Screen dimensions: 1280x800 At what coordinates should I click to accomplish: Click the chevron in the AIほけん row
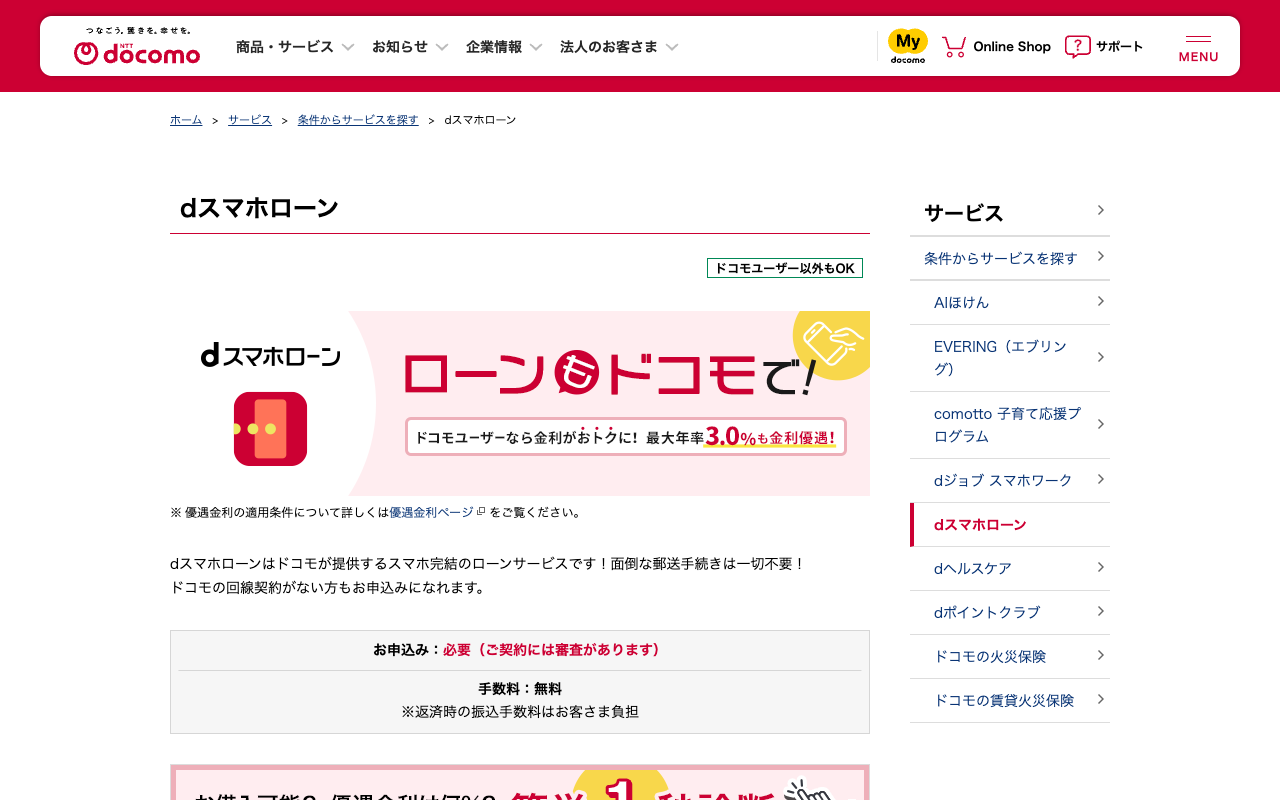click(1100, 301)
